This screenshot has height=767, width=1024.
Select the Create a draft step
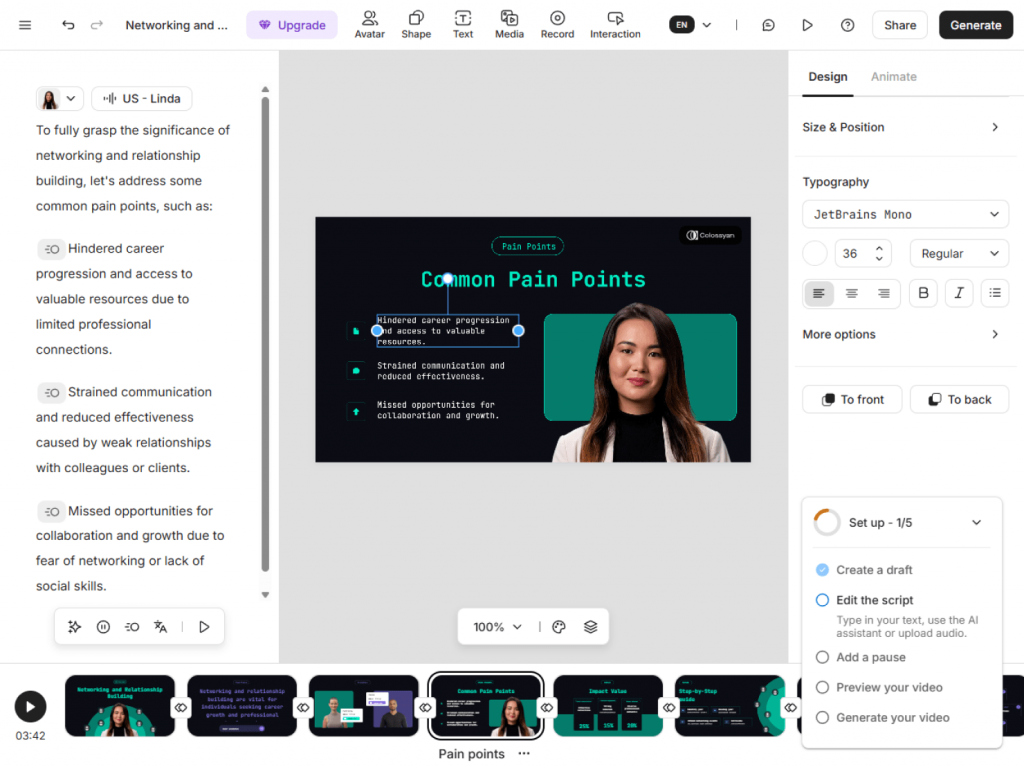[874, 570]
